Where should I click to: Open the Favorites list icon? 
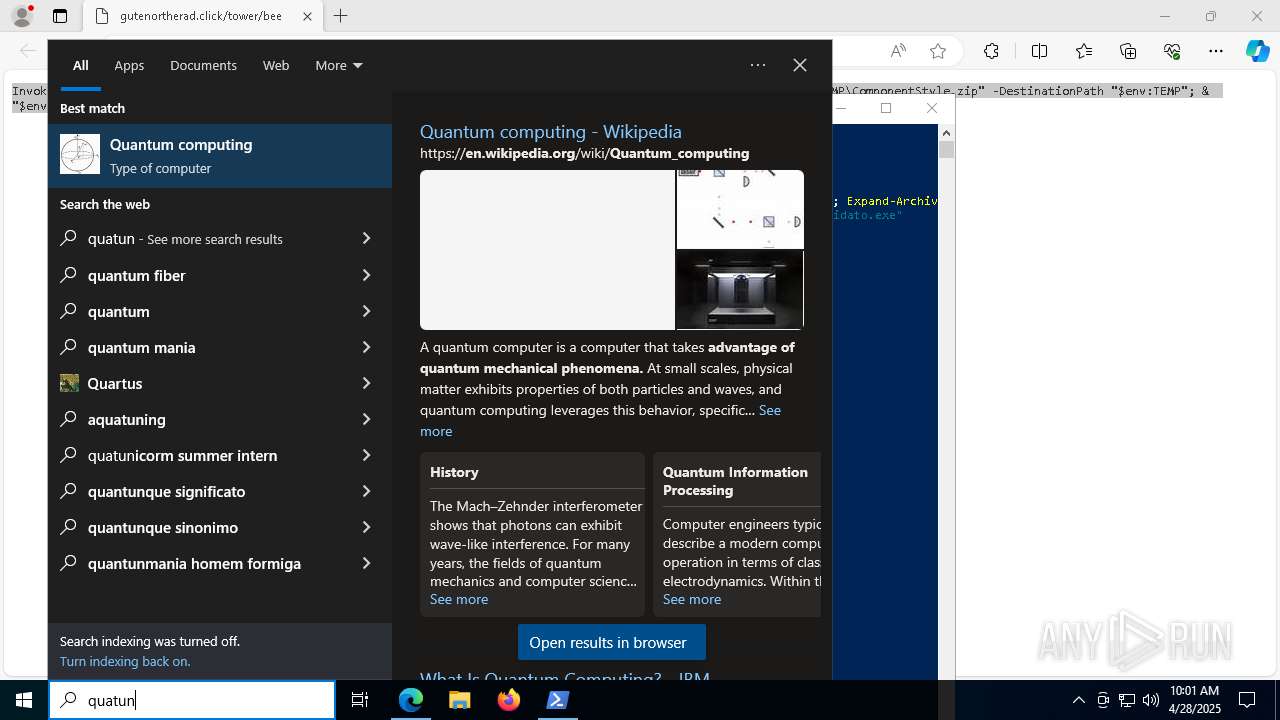[1084, 51]
